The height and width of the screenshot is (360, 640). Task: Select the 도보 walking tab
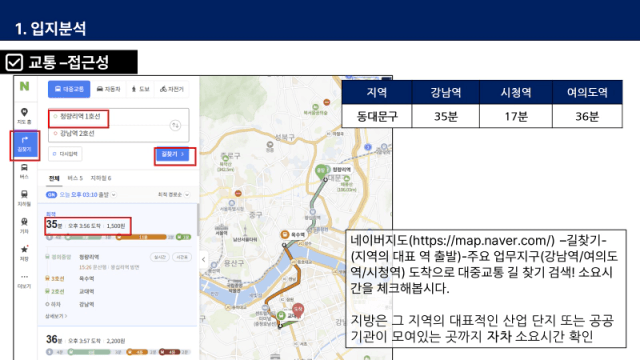140,89
